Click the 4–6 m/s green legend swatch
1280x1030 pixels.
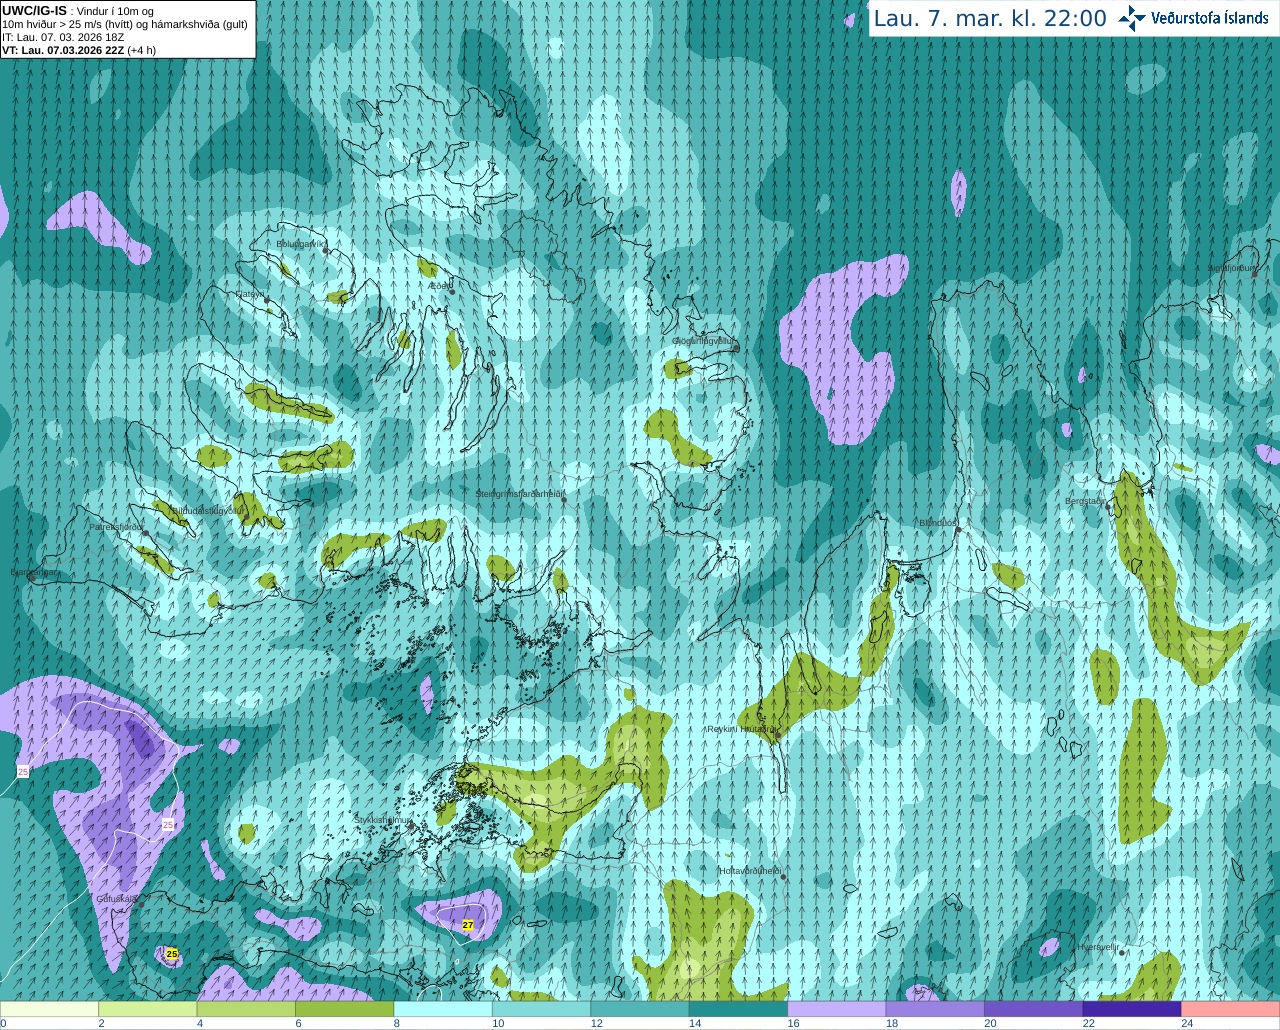(246, 1009)
